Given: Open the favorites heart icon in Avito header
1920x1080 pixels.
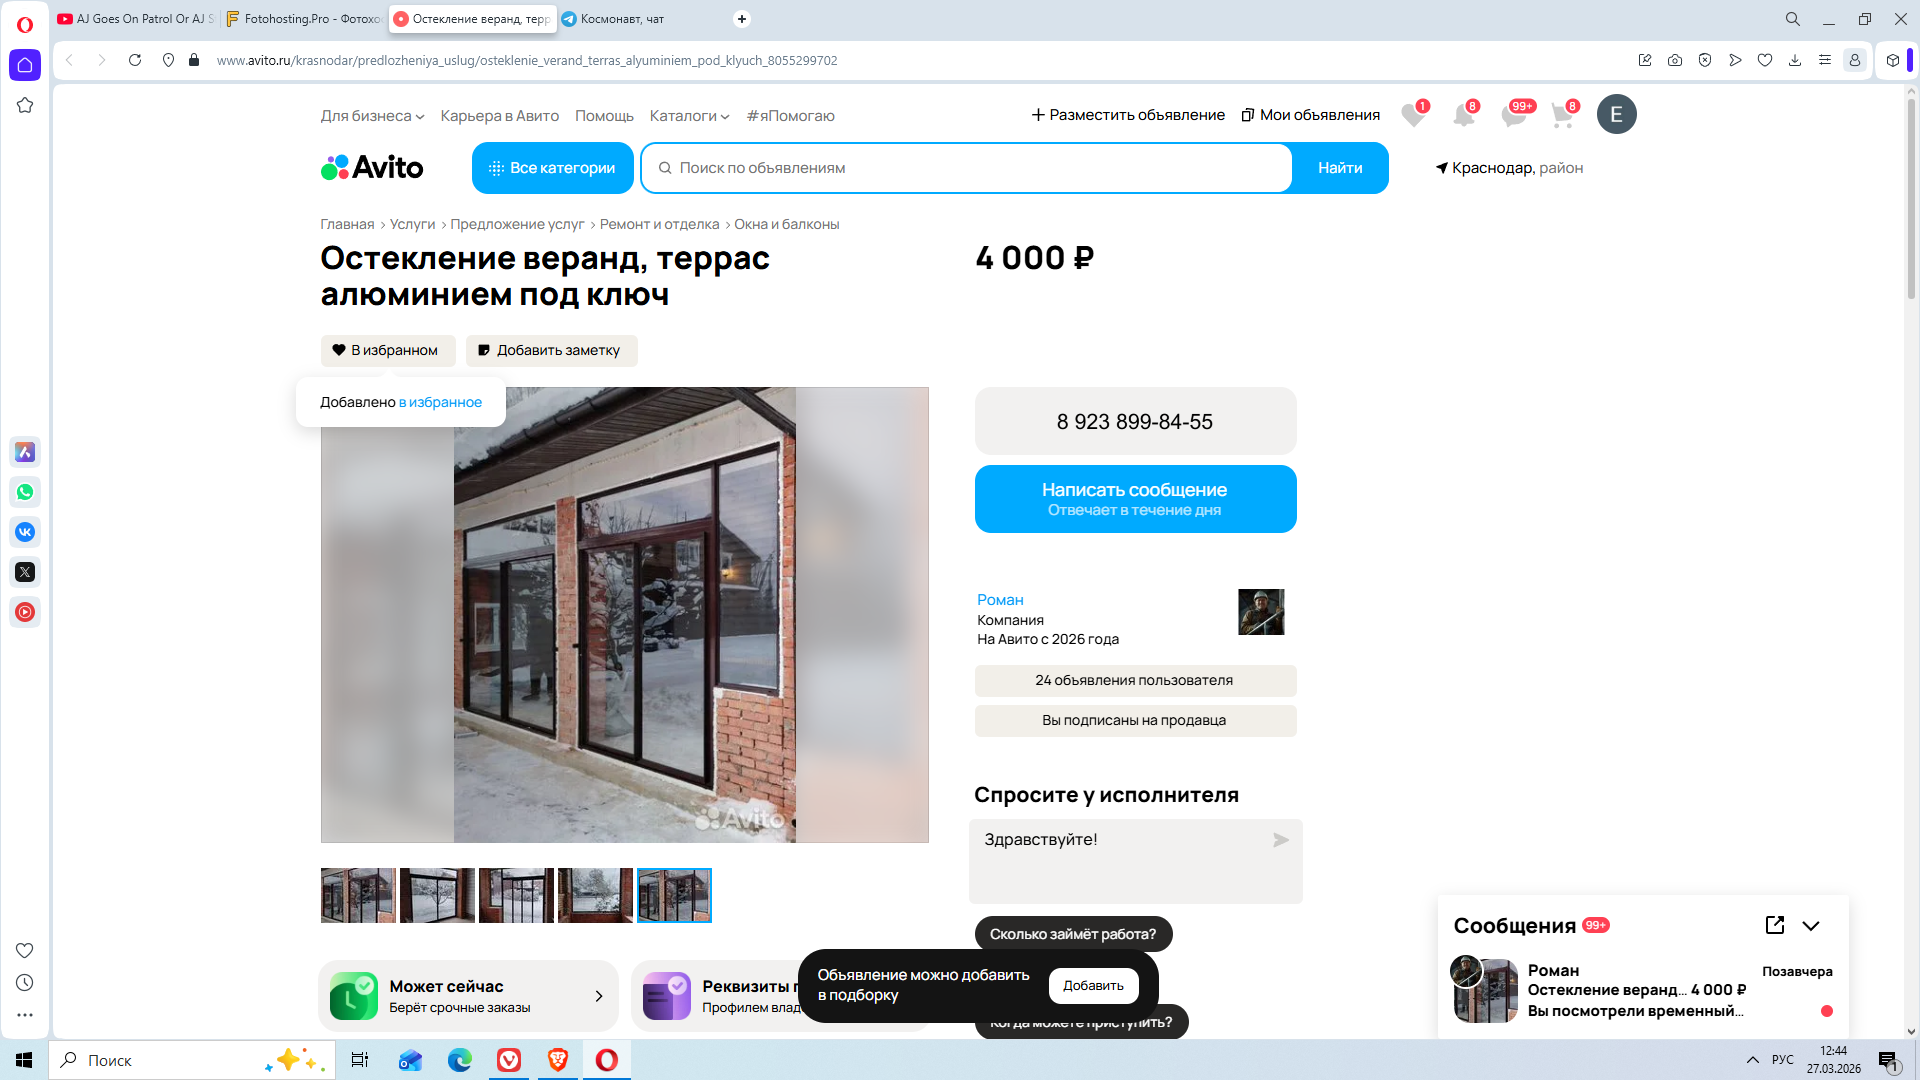Looking at the screenshot, I should [x=1412, y=115].
